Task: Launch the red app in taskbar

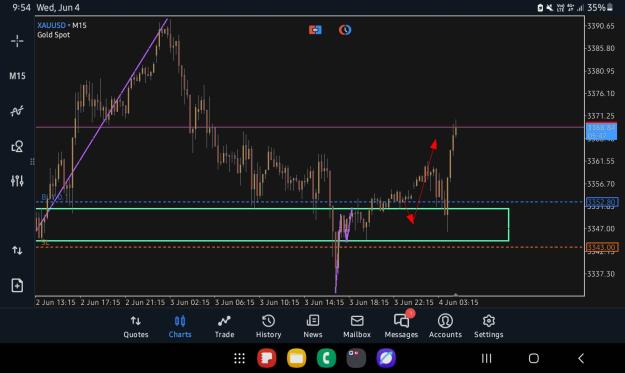Action: [x=267, y=358]
